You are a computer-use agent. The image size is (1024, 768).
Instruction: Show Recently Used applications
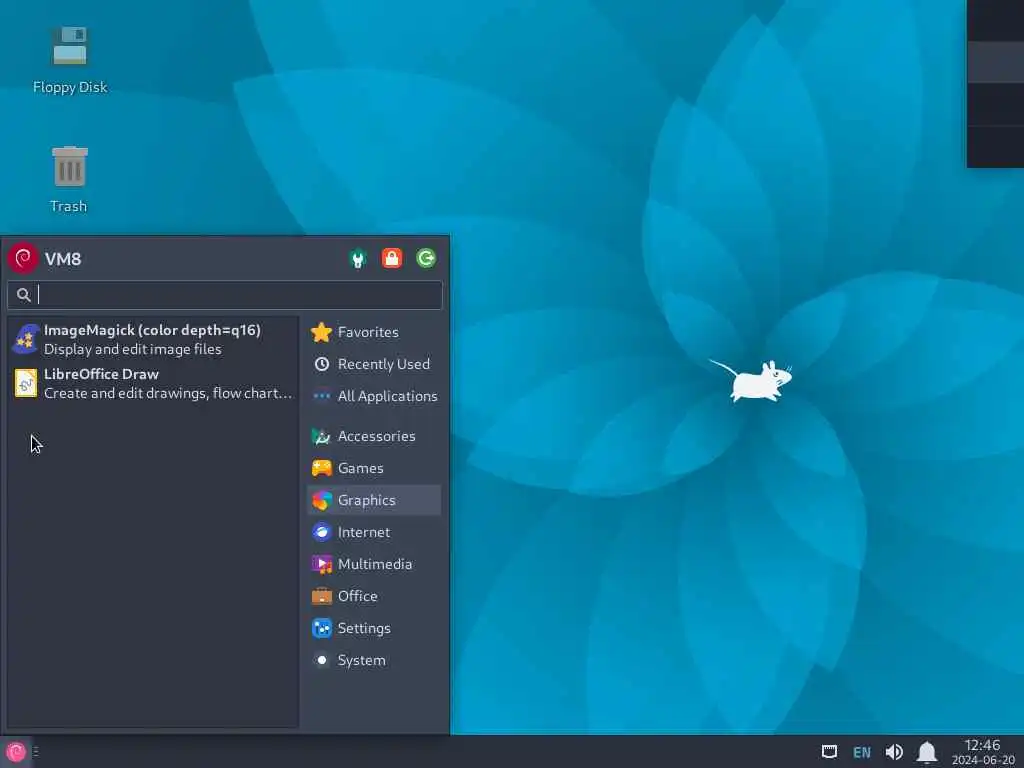(x=374, y=364)
